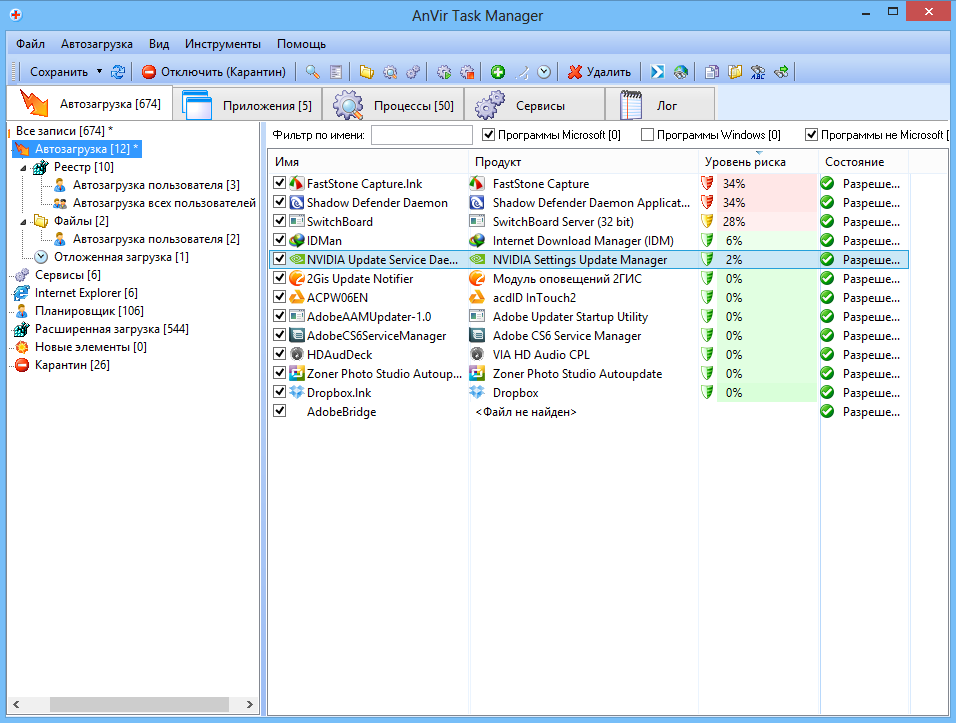The width and height of the screenshot is (956, 723).
Task: Open the Инструменты menu
Action: (222, 44)
